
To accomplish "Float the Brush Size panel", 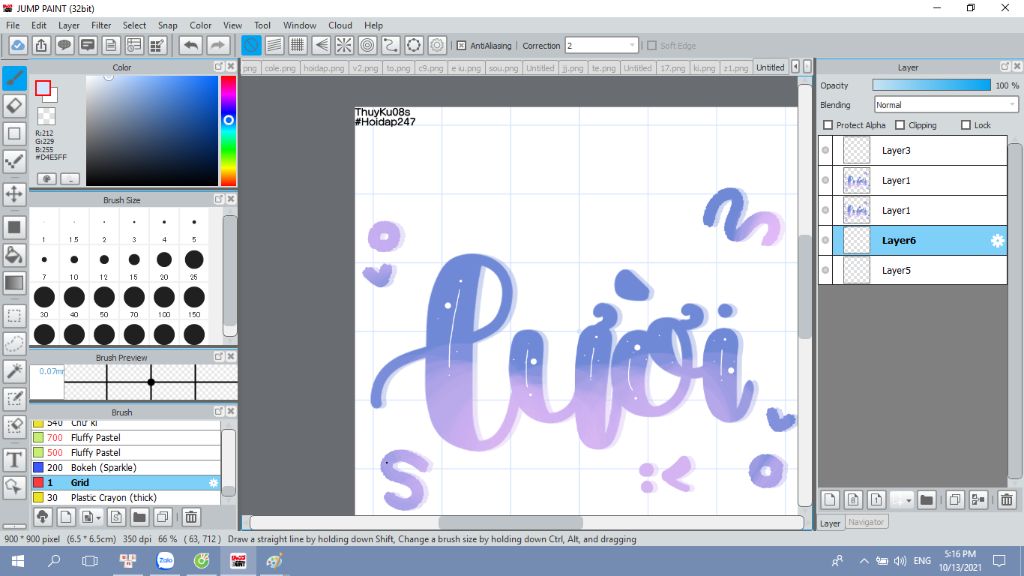I will point(219,199).
